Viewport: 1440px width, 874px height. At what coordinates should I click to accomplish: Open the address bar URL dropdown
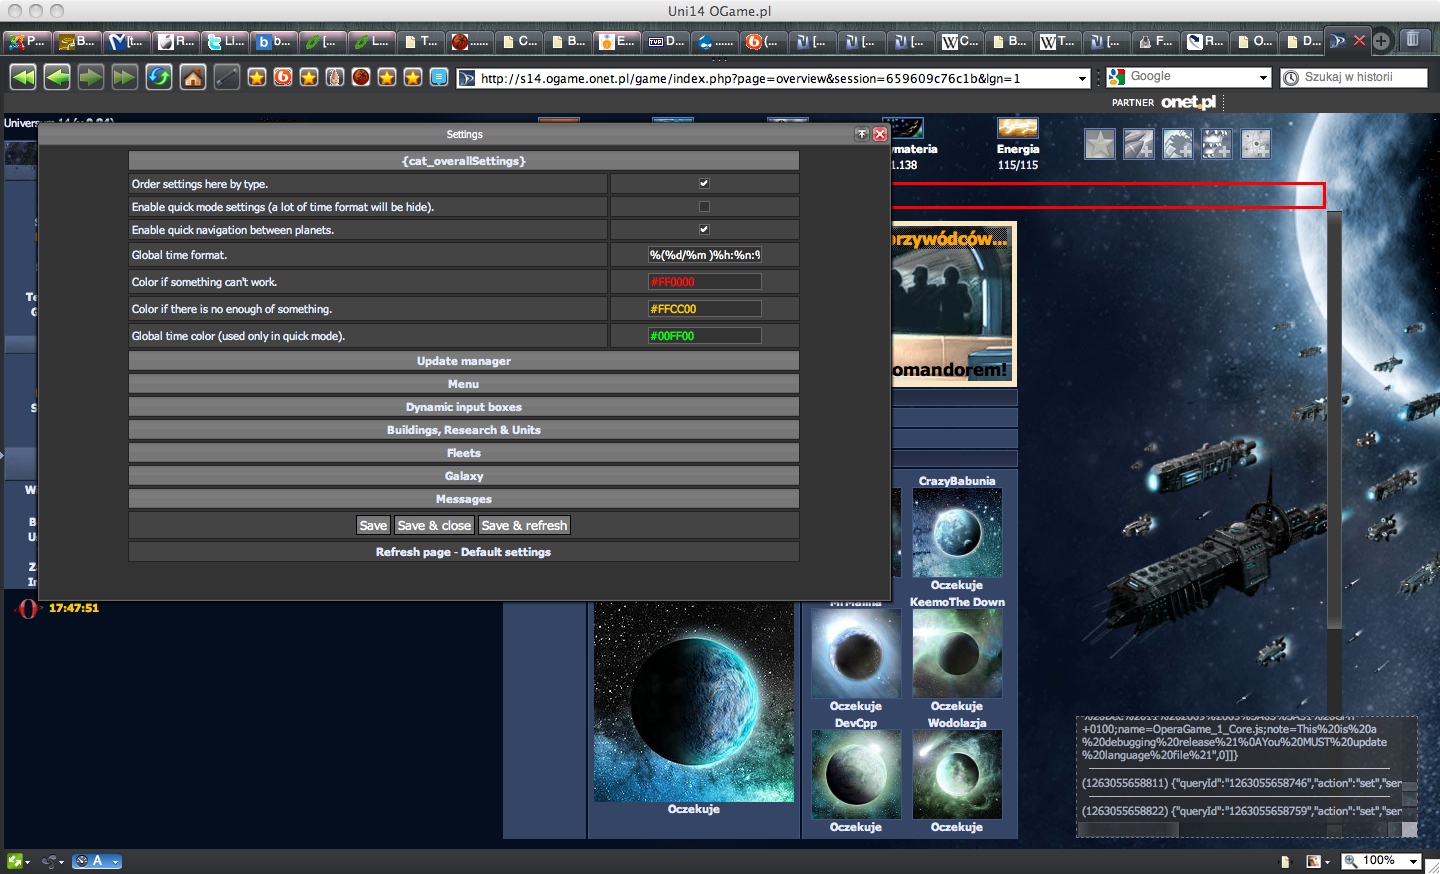pos(1082,78)
